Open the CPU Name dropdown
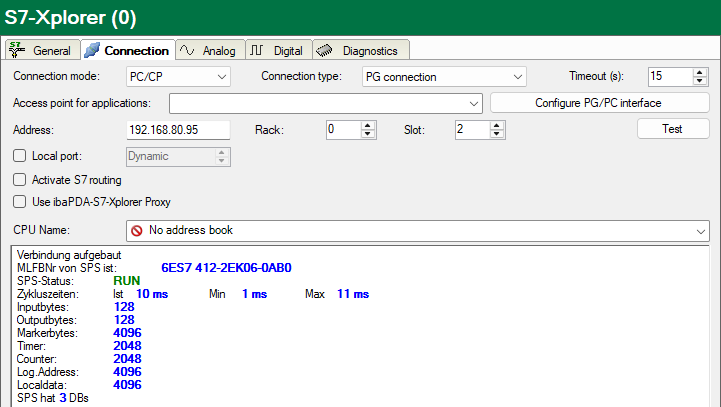 [x=701, y=231]
